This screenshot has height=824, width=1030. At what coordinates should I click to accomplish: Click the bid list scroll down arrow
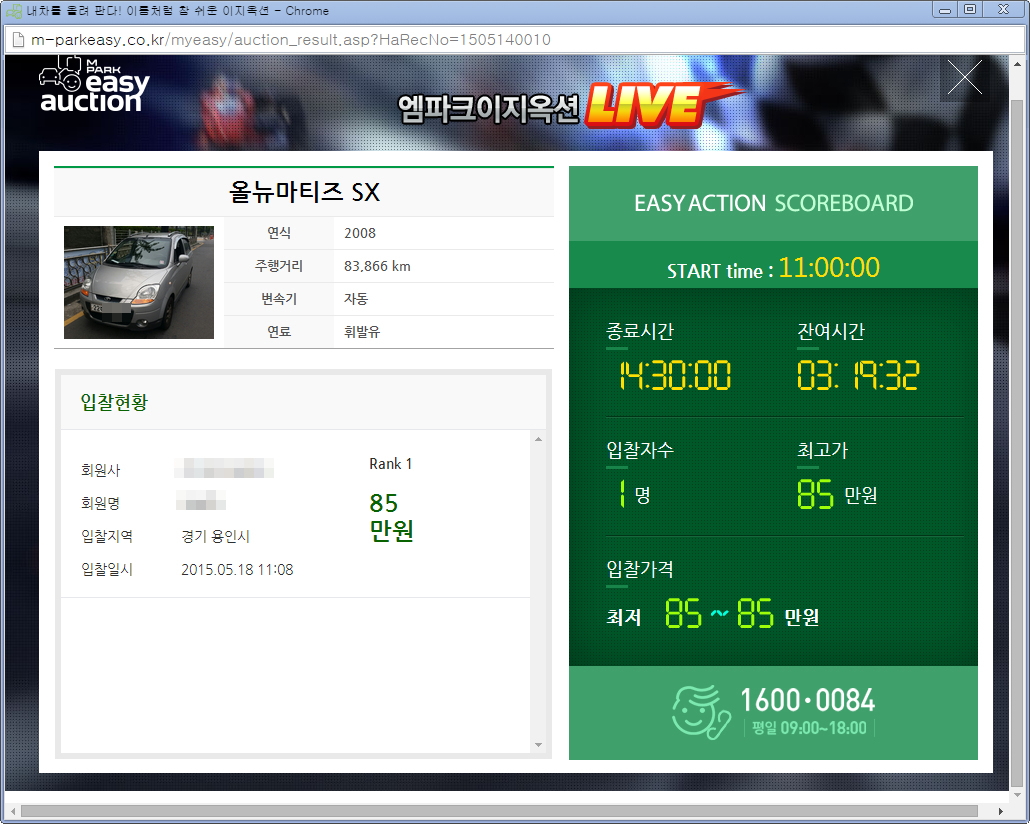[539, 744]
